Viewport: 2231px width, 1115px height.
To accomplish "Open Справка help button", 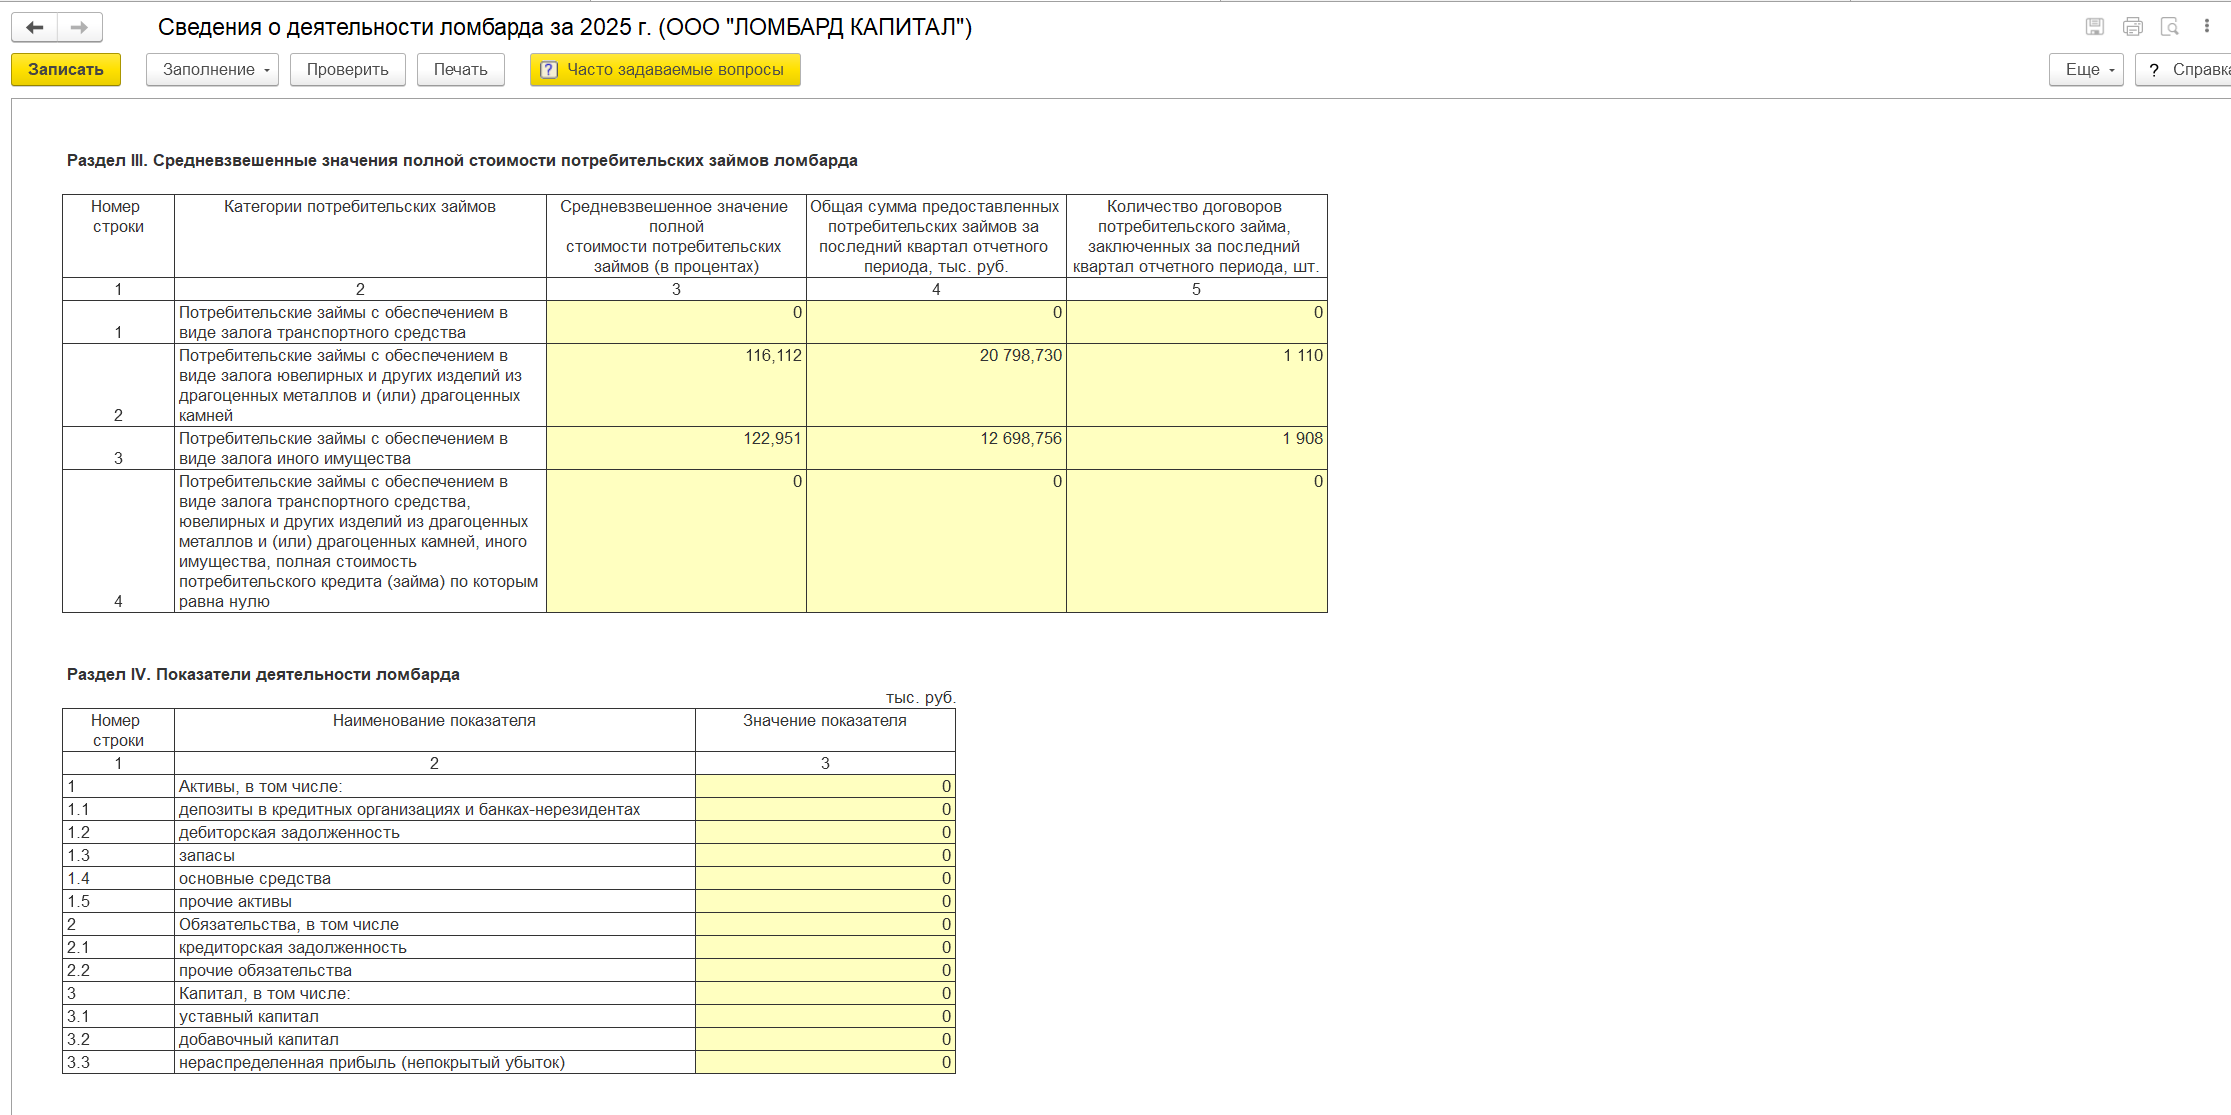I will [2186, 70].
